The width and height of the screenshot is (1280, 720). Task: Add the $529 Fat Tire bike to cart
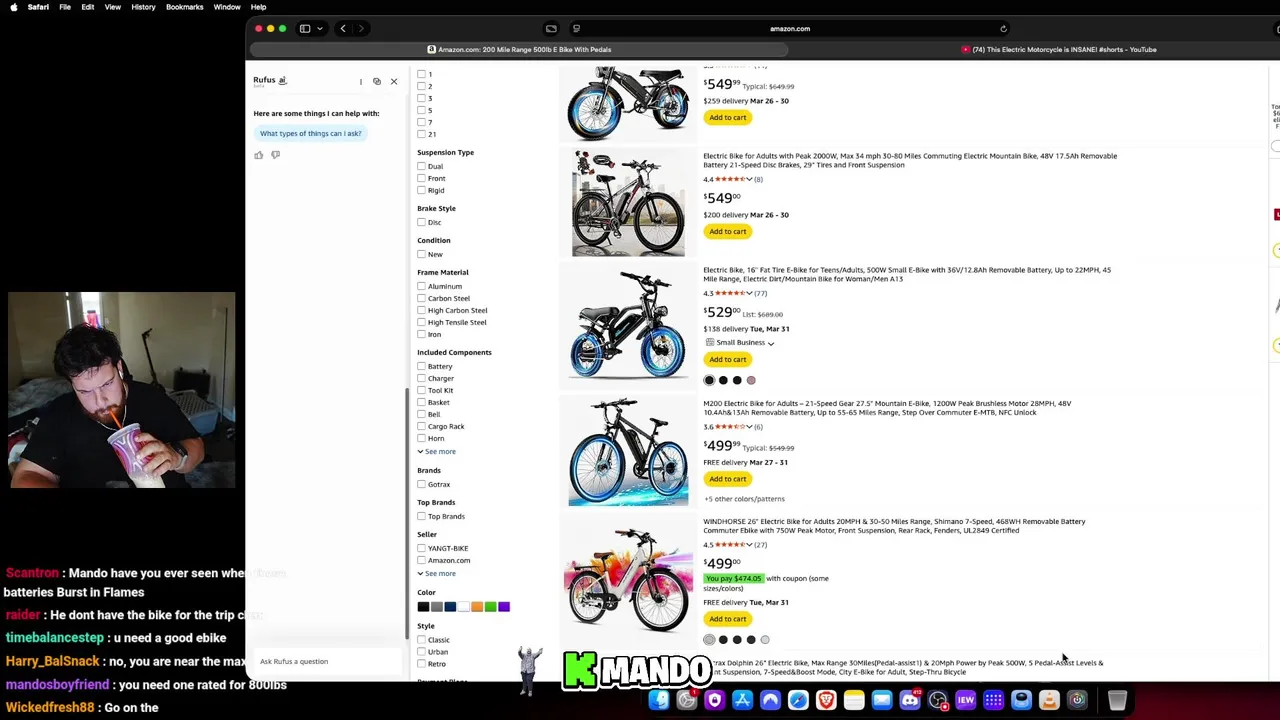[x=727, y=359]
